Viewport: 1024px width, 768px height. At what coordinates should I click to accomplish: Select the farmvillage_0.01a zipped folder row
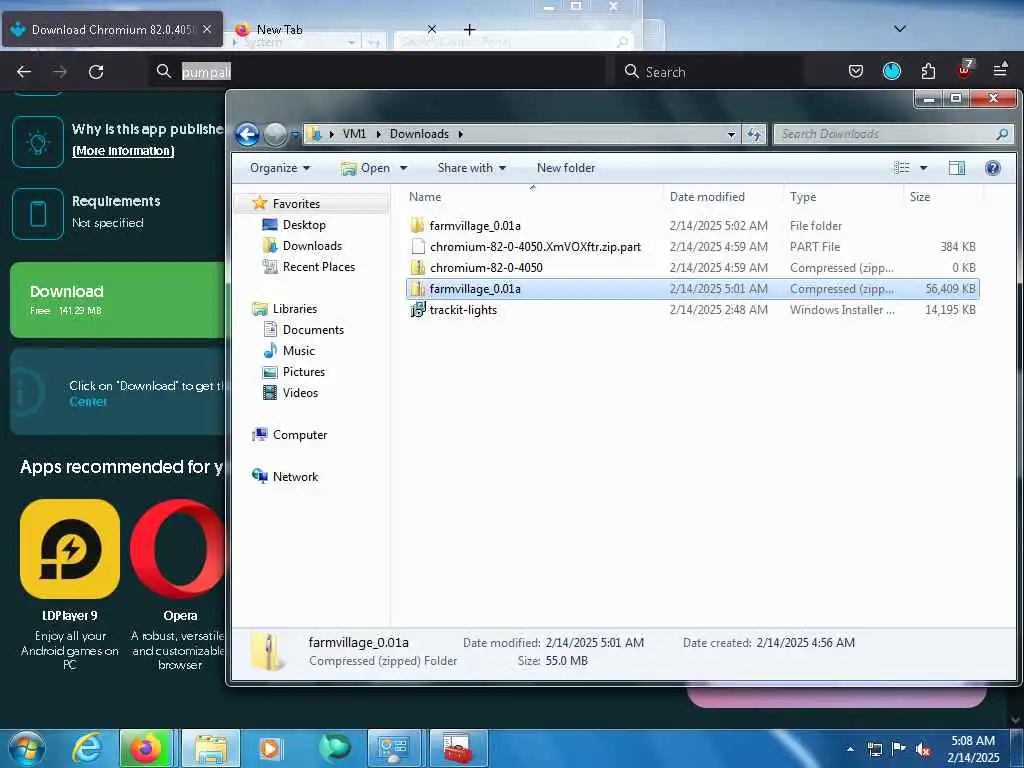[692, 289]
